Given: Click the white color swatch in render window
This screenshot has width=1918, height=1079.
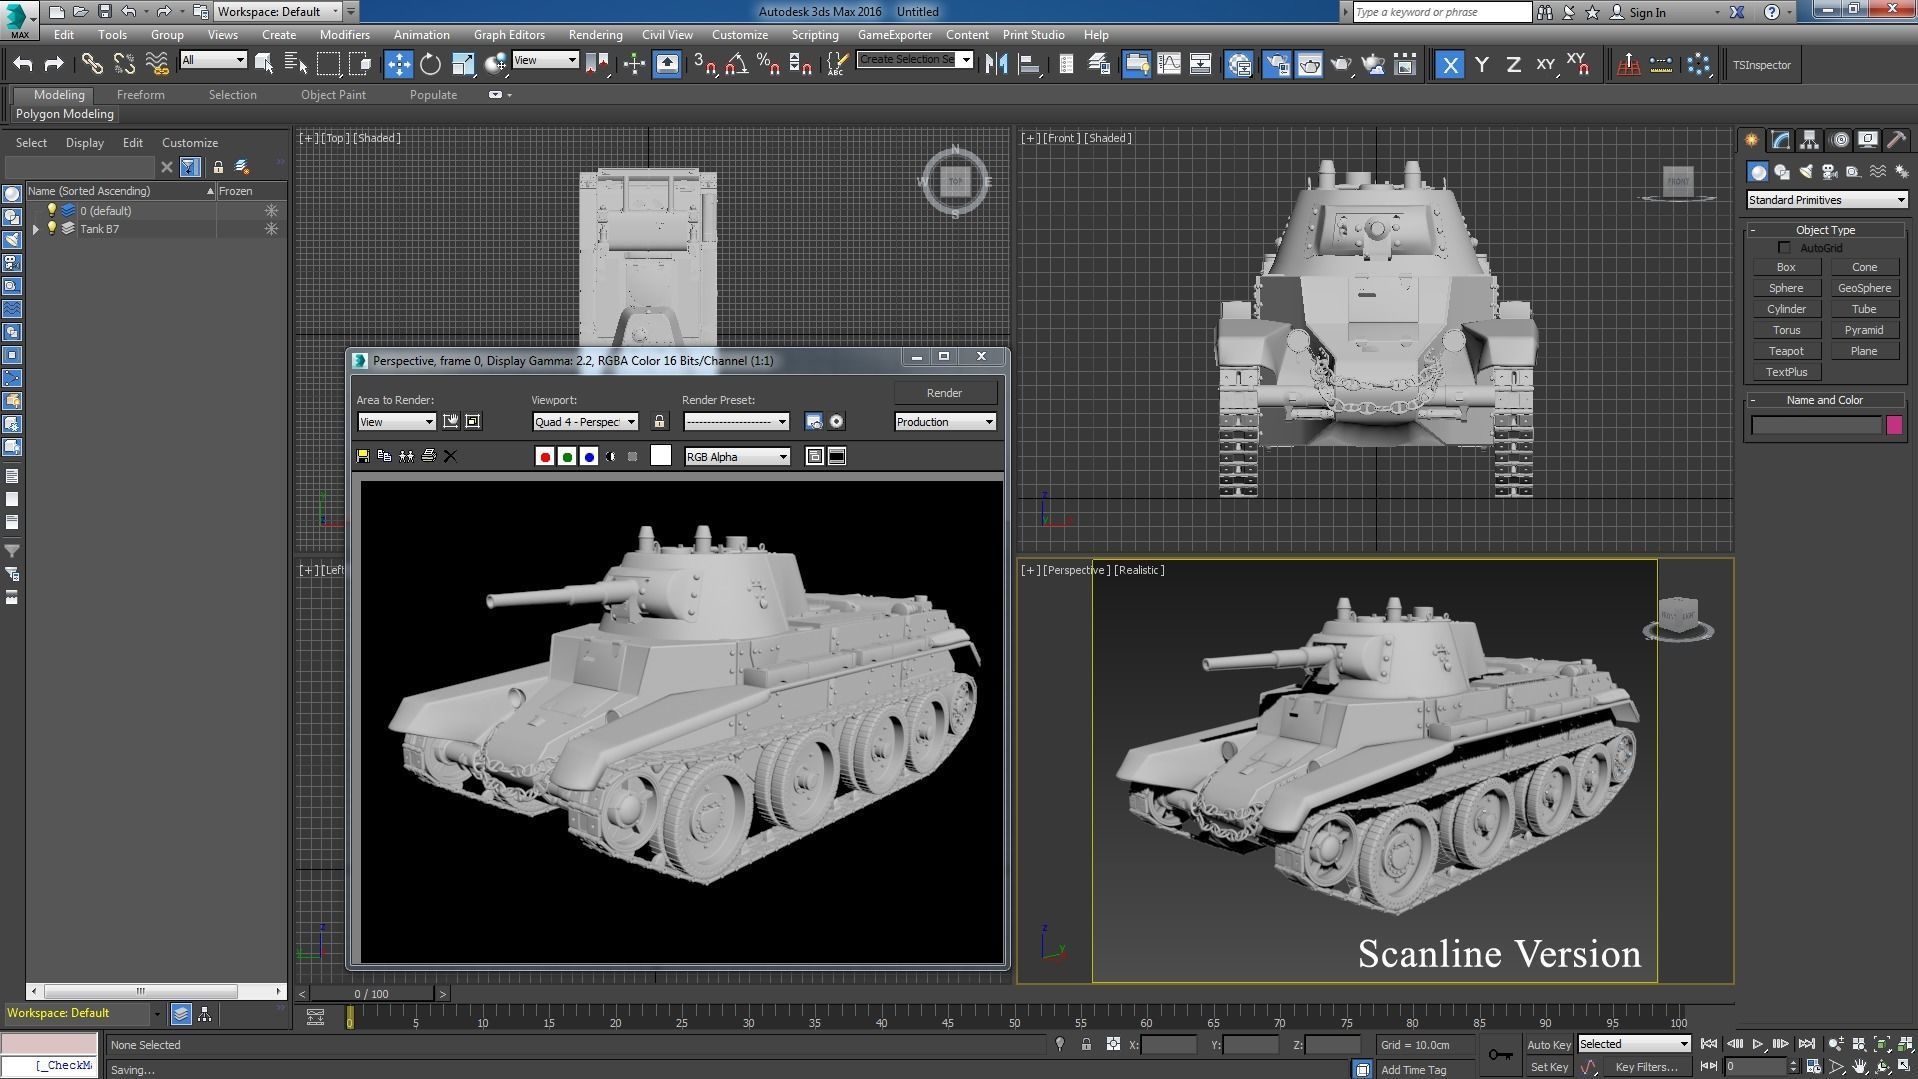Looking at the screenshot, I should coord(661,456).
